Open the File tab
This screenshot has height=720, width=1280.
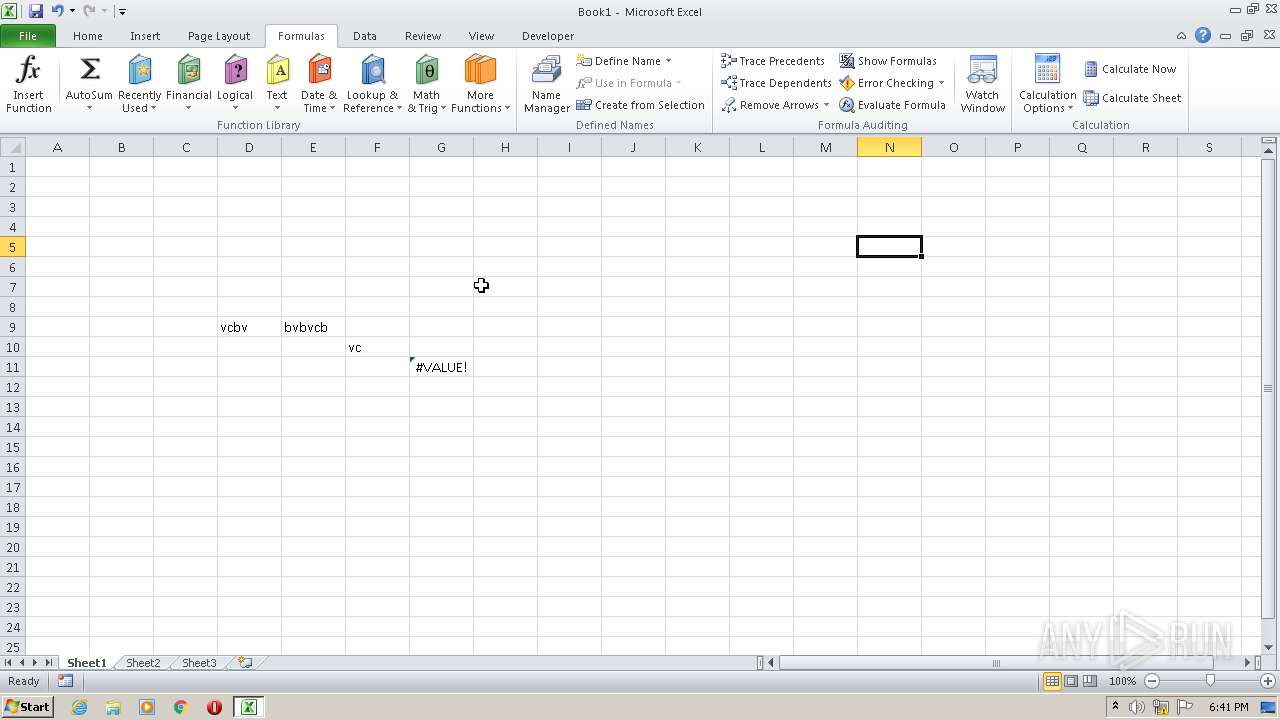28,36
